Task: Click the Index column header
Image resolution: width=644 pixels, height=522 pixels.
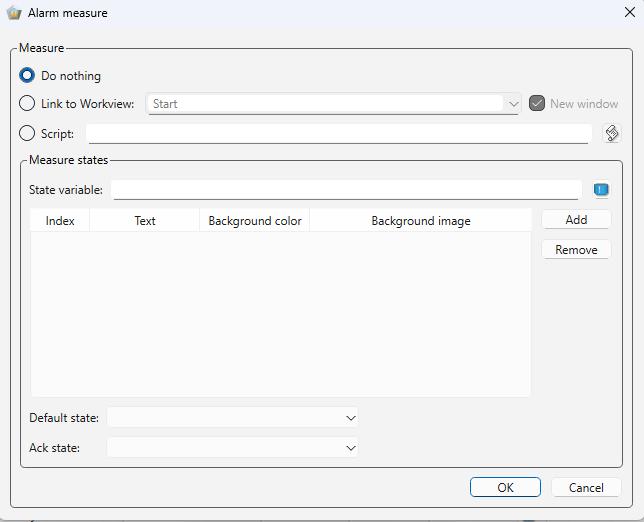Action: tap(60, 221)
